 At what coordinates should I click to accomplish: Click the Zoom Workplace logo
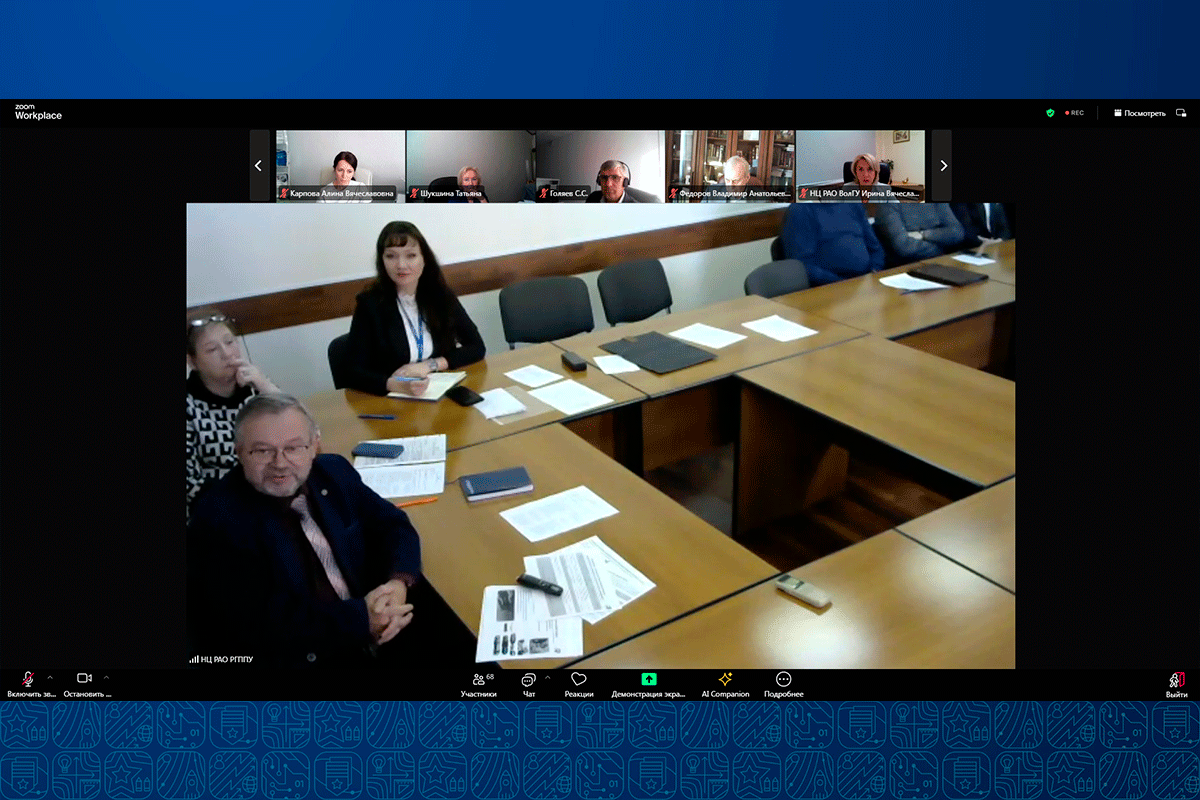pyautogui.click(x=38, y=112)
